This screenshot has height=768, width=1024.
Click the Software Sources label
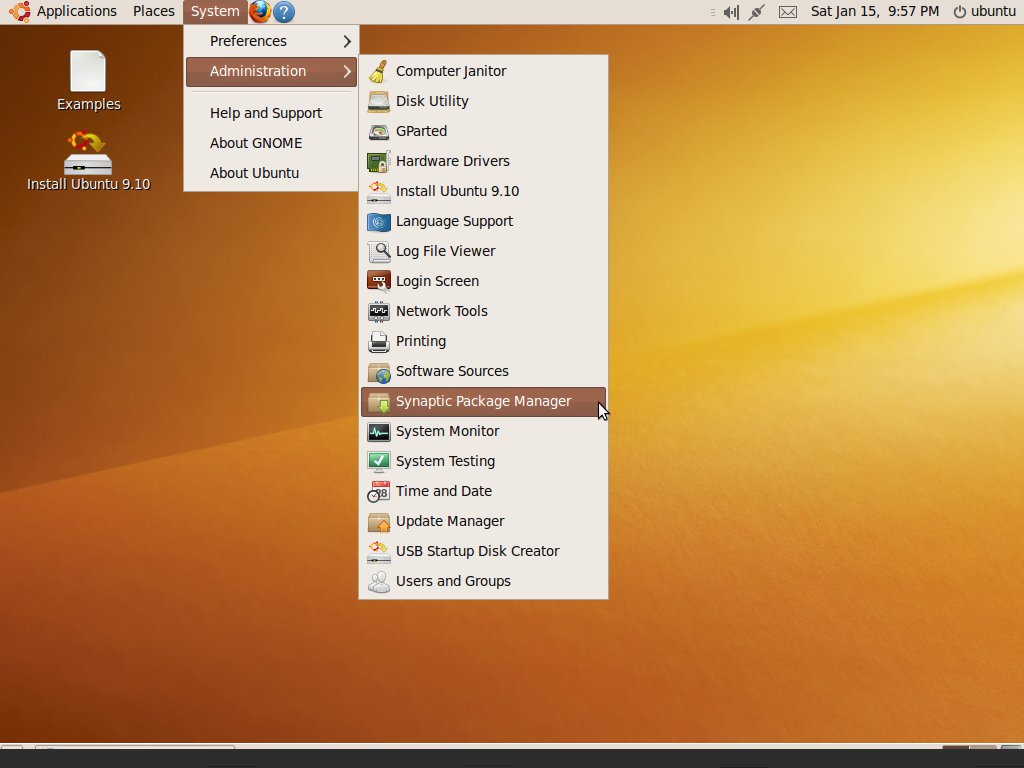452,372
